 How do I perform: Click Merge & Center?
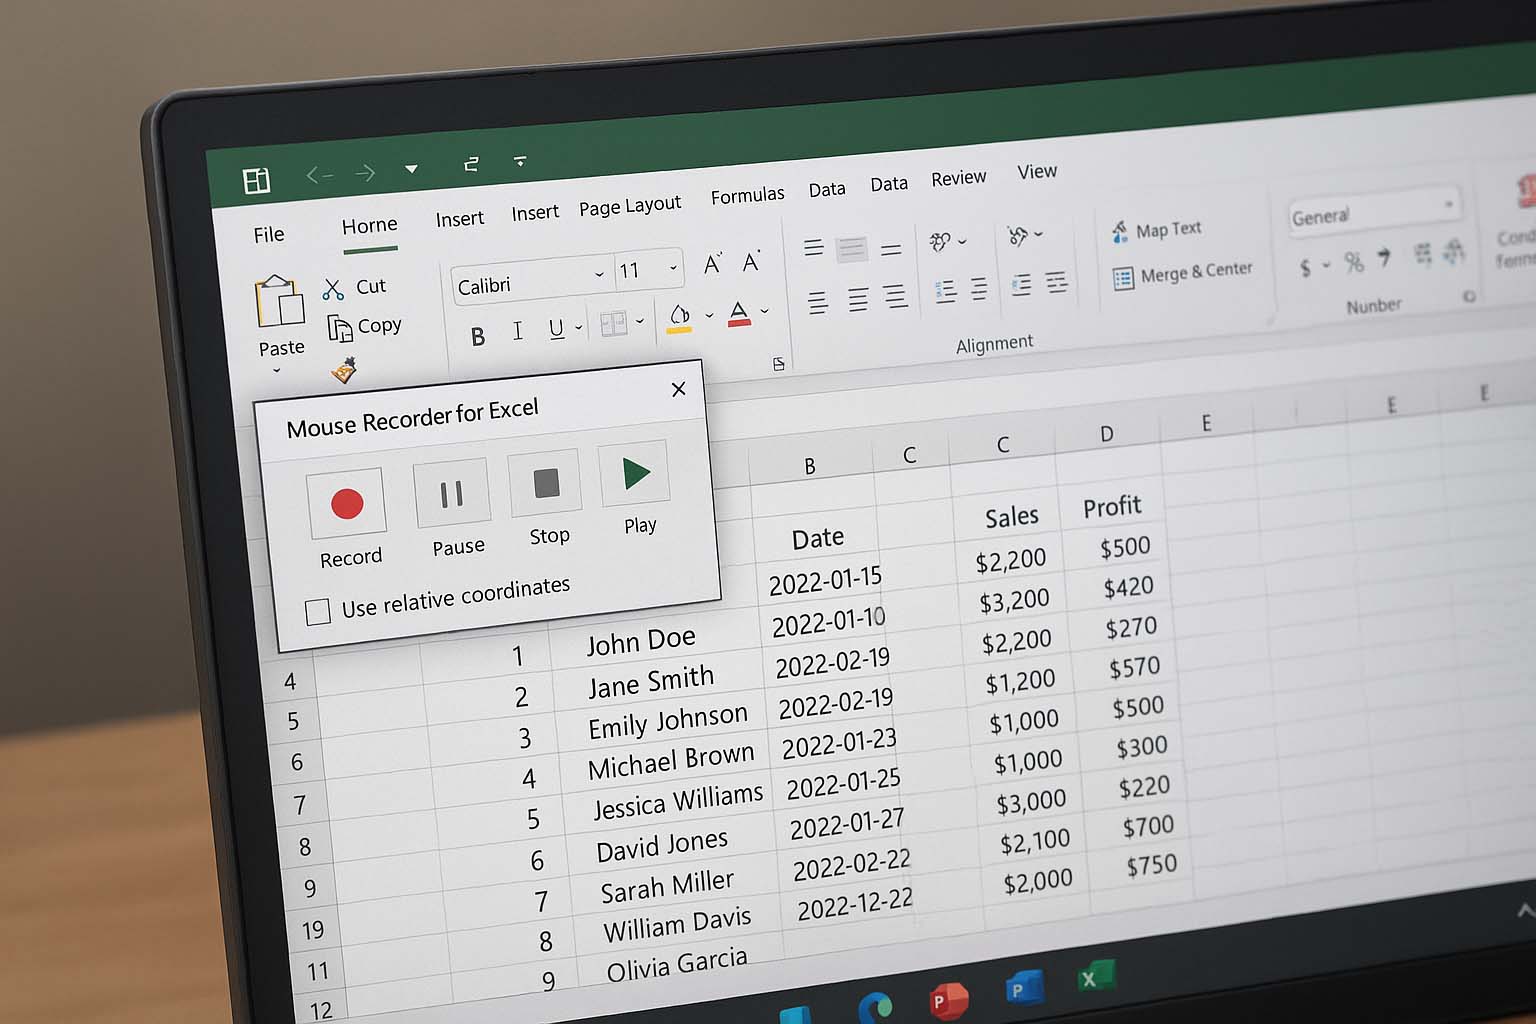click(1183, 272)
